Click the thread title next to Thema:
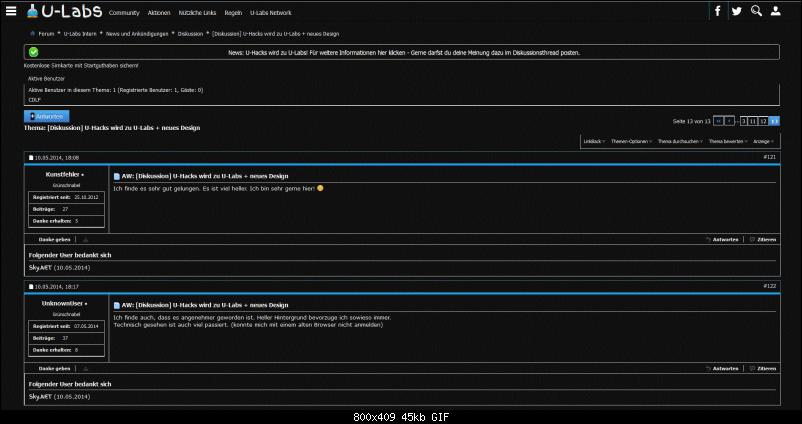This screenshot has width=802, height=424. (x=124, y=128)
